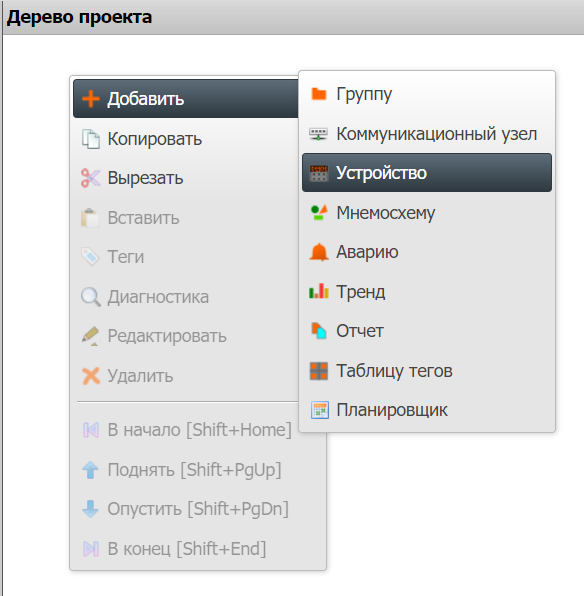
Task: Click the scissors icon for Вырезать
Action: (90, 178)
